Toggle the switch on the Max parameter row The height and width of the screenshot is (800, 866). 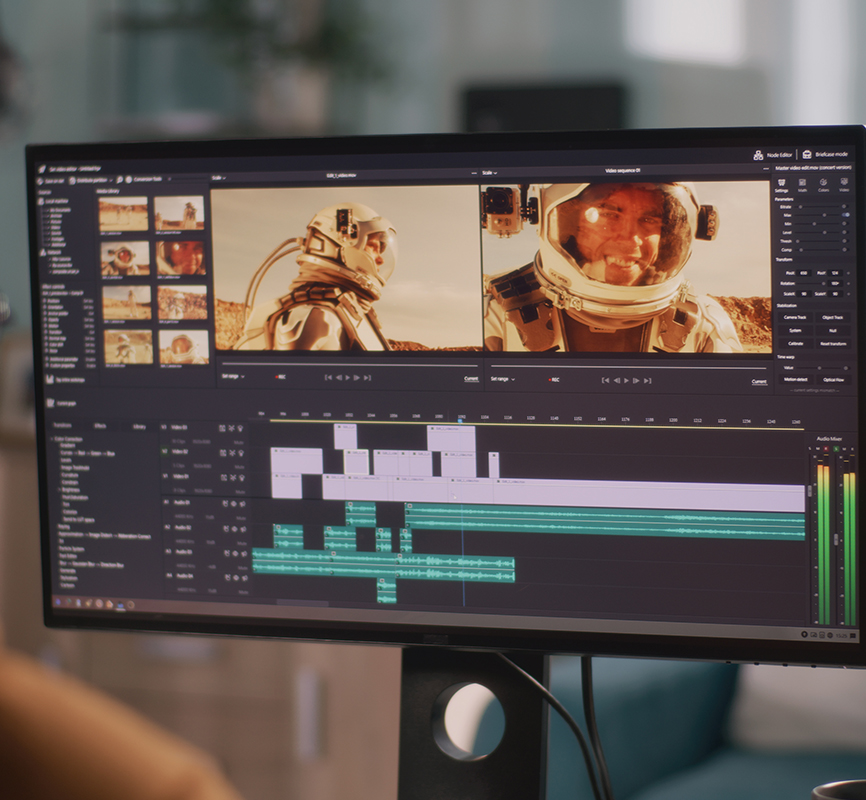click(x=846, y=215)
